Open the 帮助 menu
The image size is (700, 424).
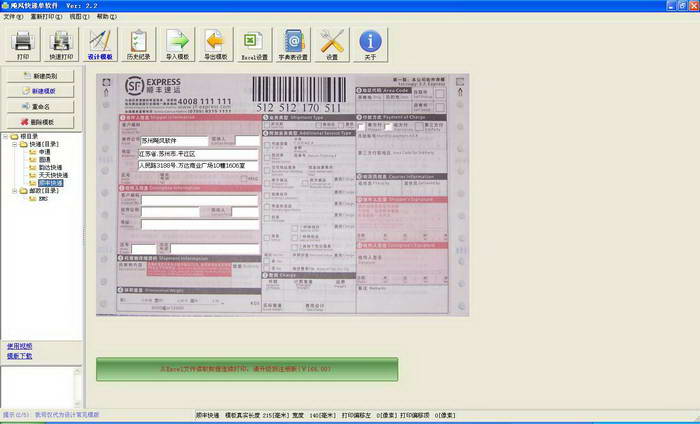pyautogui.click(x=107, y=17)
